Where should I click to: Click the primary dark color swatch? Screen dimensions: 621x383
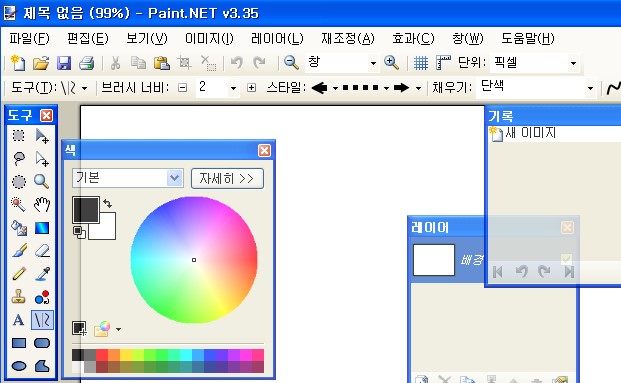[x=86, y=210]
